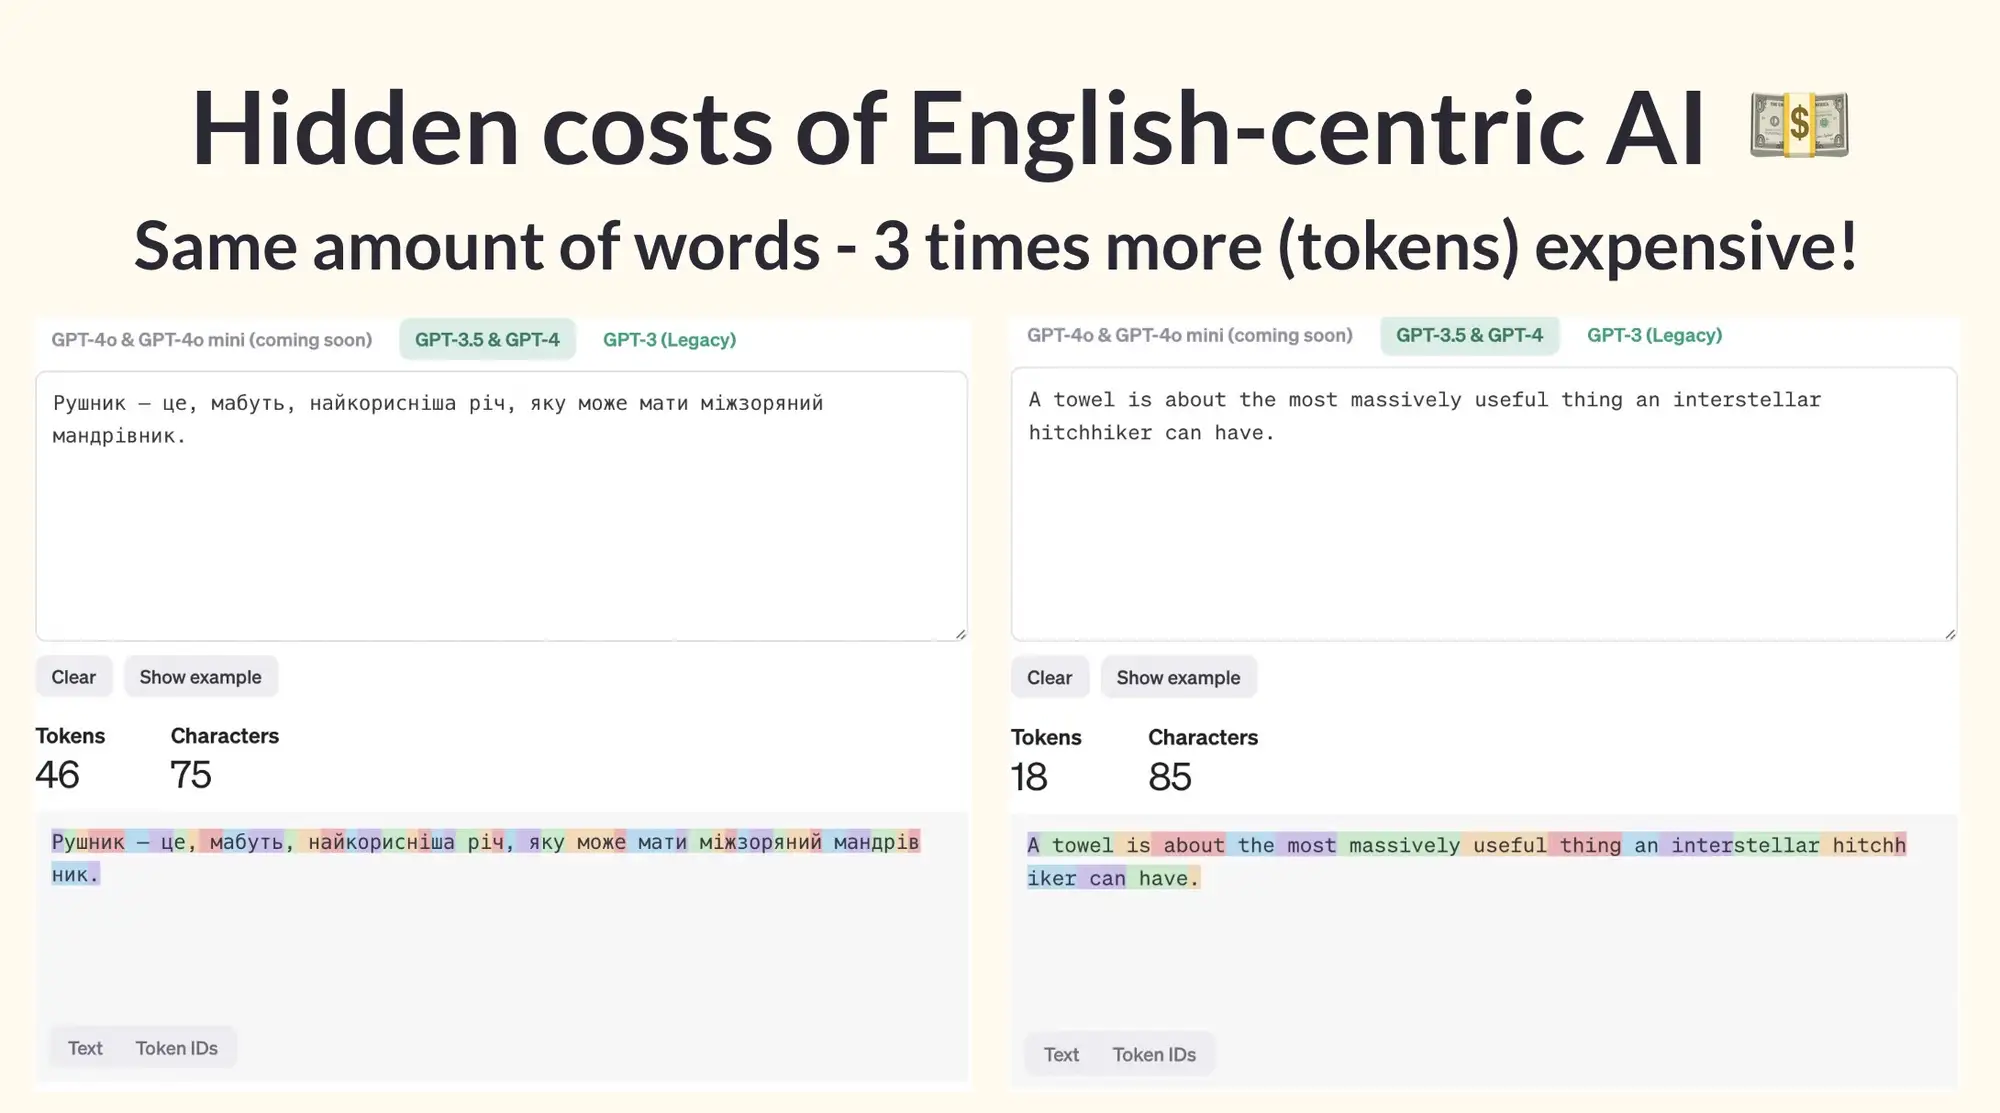The width and height of the screenshot is (2000, 1113).
Task: Switch to left GPT-3 (Legacy) tab
Action: click(669, 340)
